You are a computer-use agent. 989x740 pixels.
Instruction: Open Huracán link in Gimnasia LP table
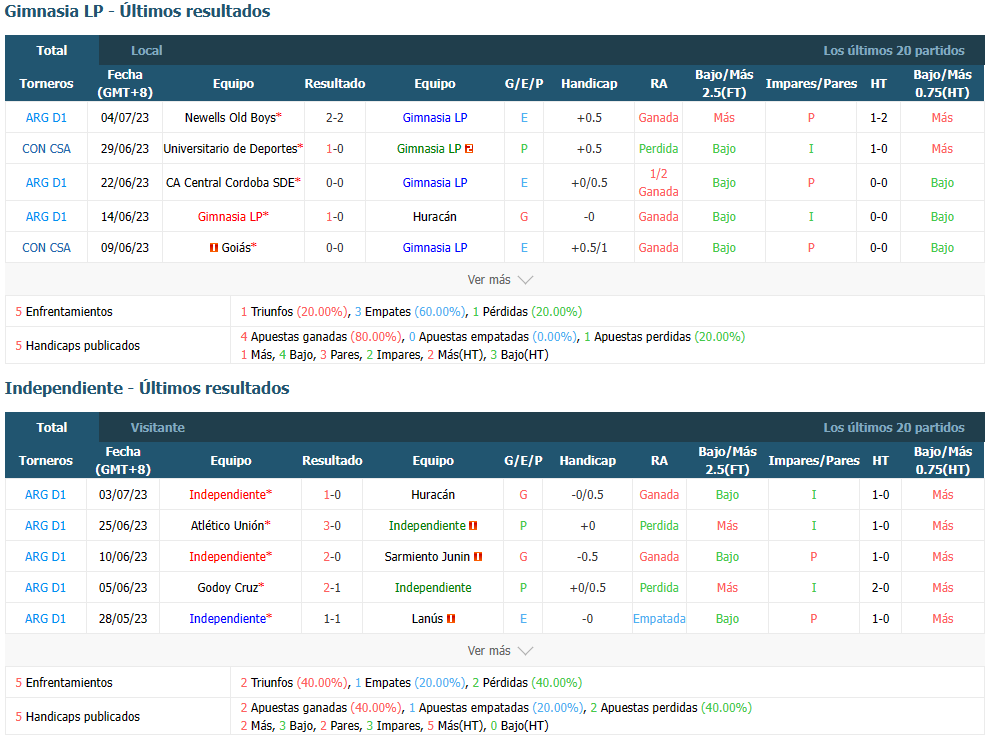435,217
